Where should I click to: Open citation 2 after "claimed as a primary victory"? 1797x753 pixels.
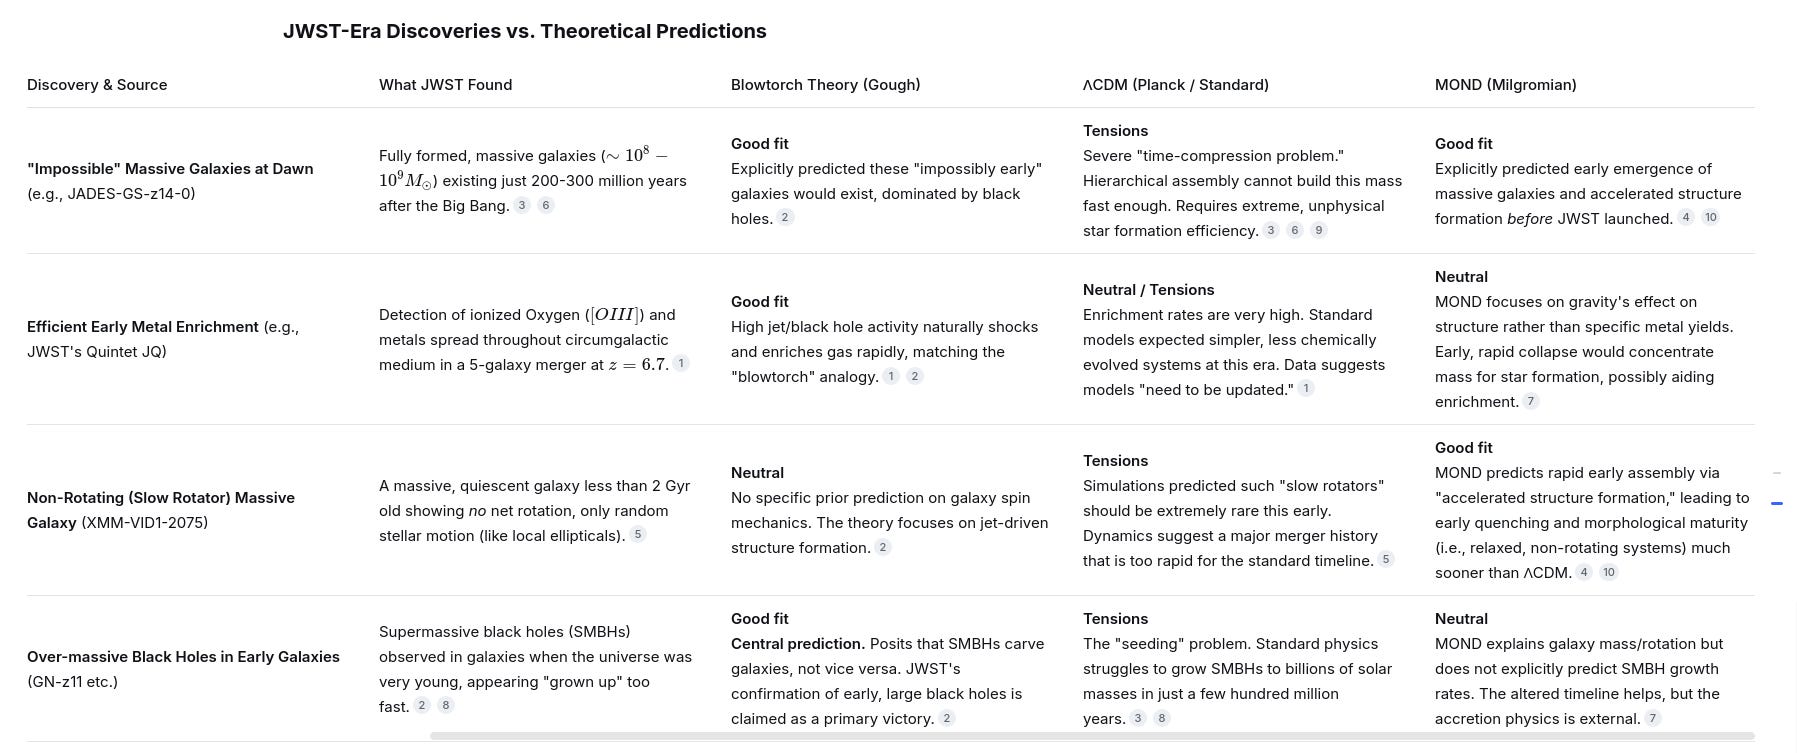tap(947, 717)
